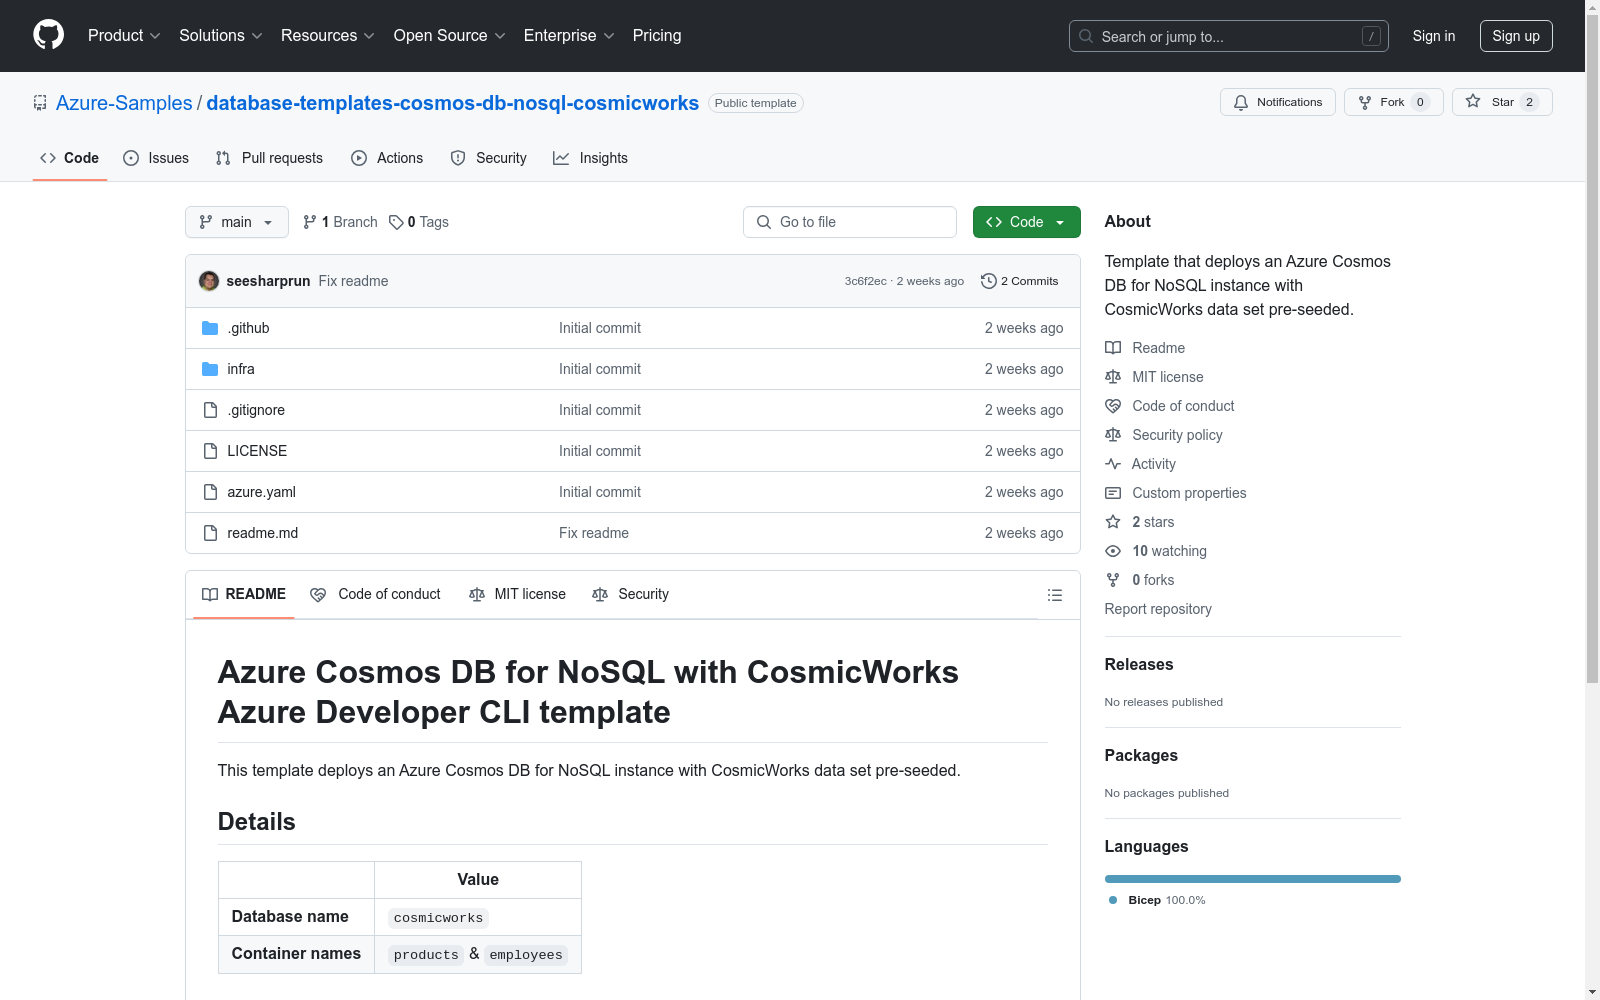
Task: Click the book icon beside Readme in About
Action: pos(1113,348)
